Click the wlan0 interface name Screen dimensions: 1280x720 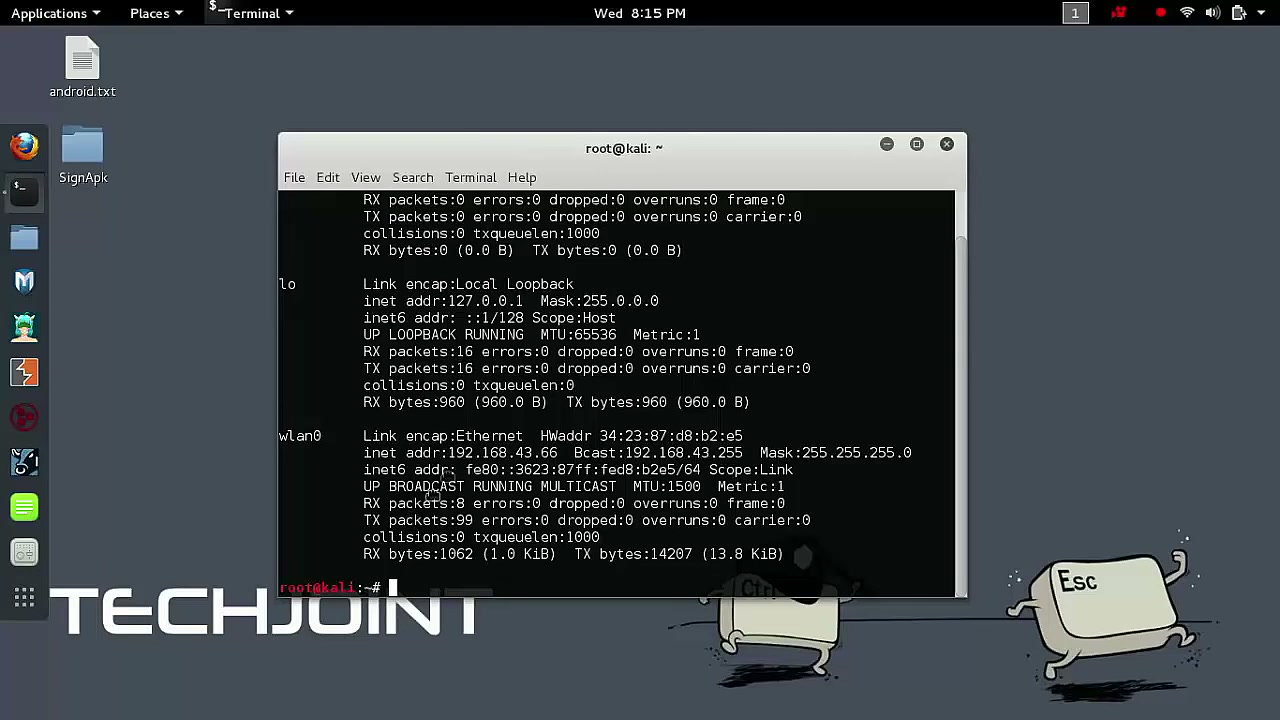click(300, 436)
